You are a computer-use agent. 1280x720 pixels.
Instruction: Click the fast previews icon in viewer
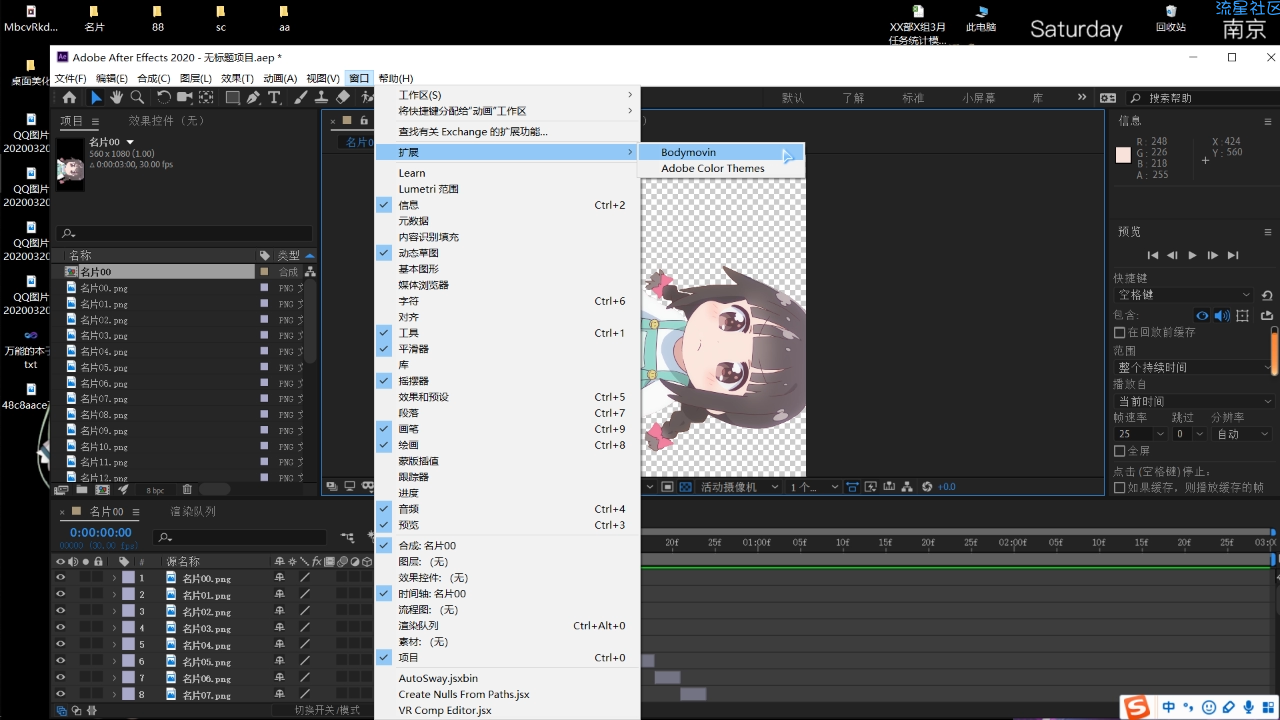coord(870,487)
